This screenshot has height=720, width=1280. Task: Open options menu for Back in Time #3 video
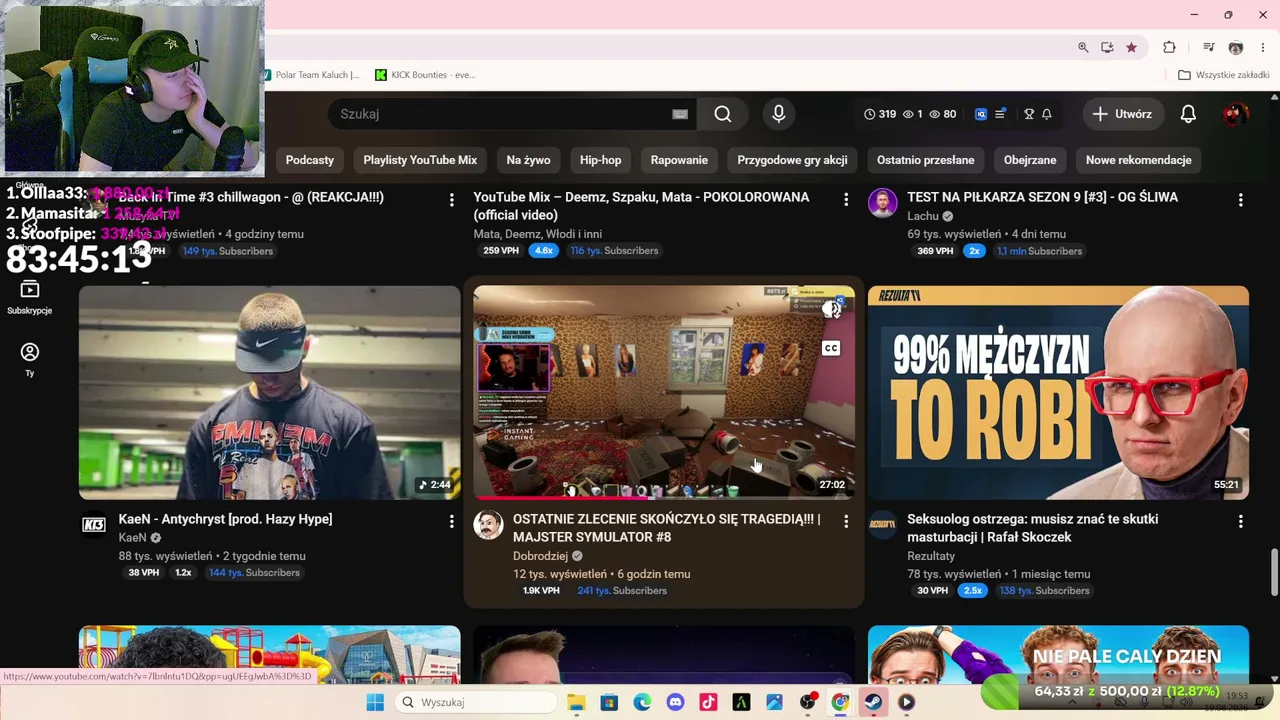(x=451, y=200)
